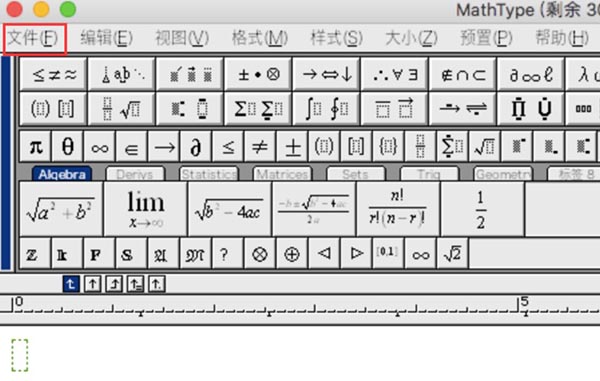Open the relational symbols palette (≤≠≈)
This screenshot has width=600, height=381.
click(x=54, y=74)
